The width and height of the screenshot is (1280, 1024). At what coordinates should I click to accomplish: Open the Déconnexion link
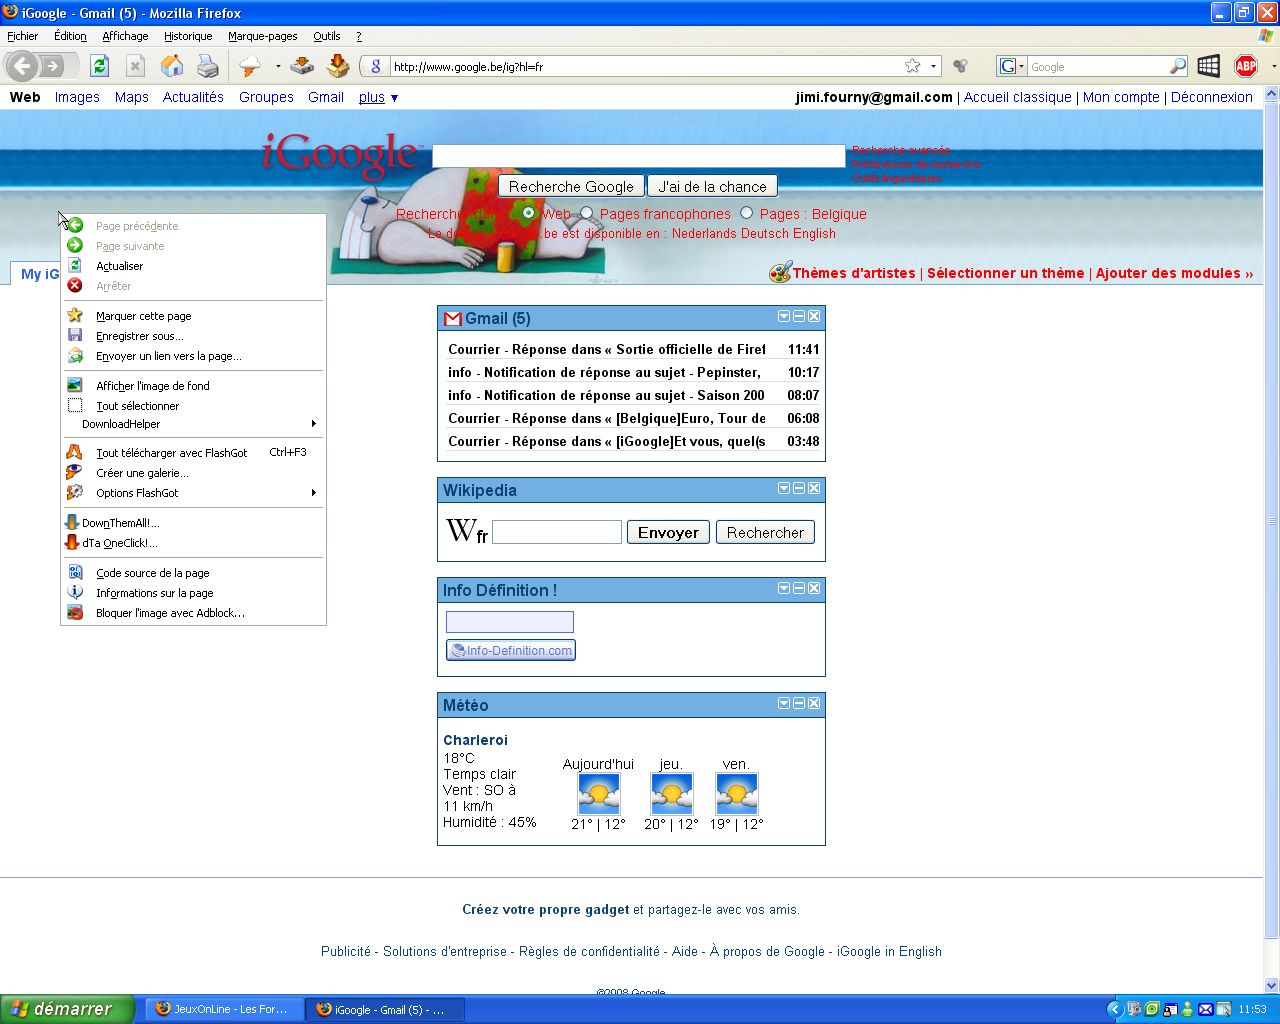point(1211,97)
